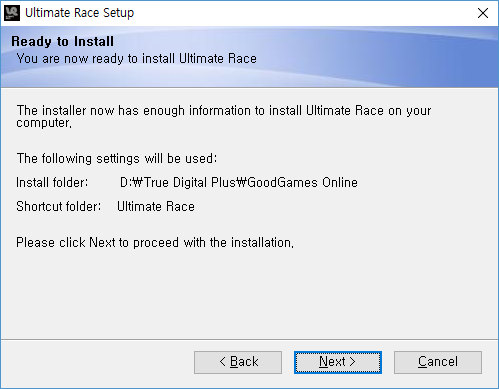
Task: Click the 'Ultimate Race Setup' window title
Action: (79, 13)
